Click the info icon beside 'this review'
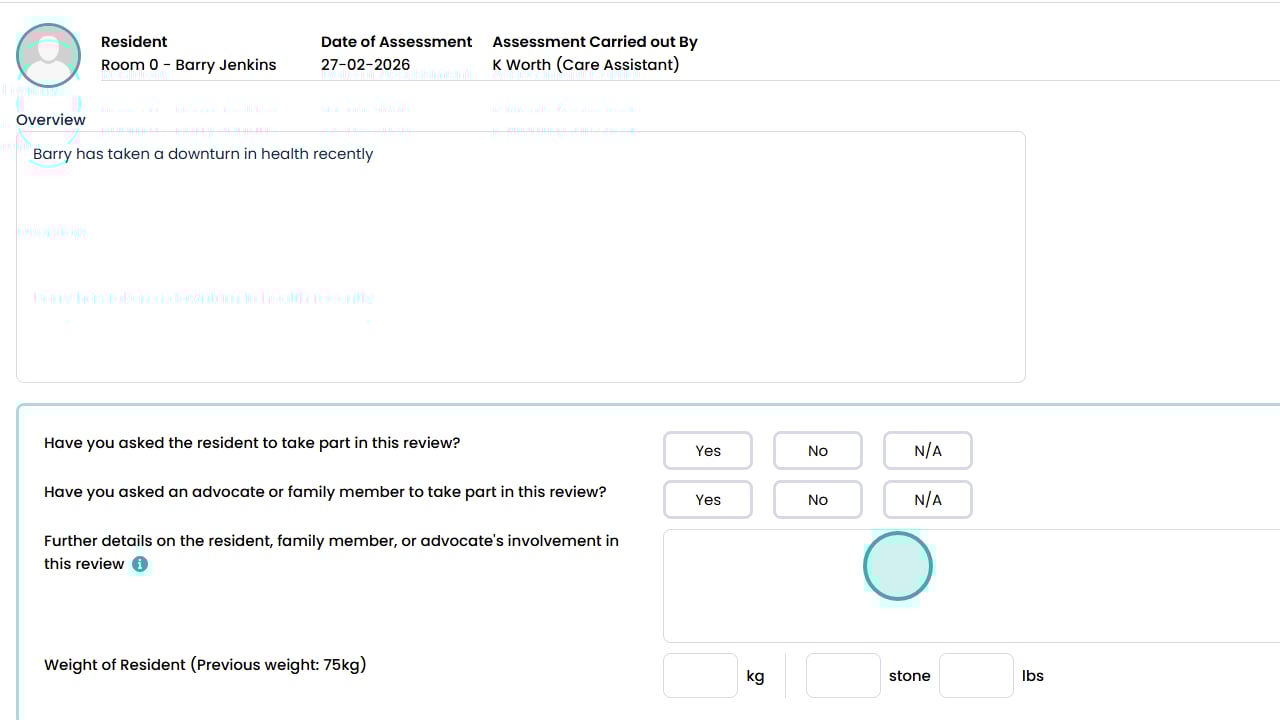This screenshot has height=720, width=1280. pyautogui.click(x=140, y=564)
